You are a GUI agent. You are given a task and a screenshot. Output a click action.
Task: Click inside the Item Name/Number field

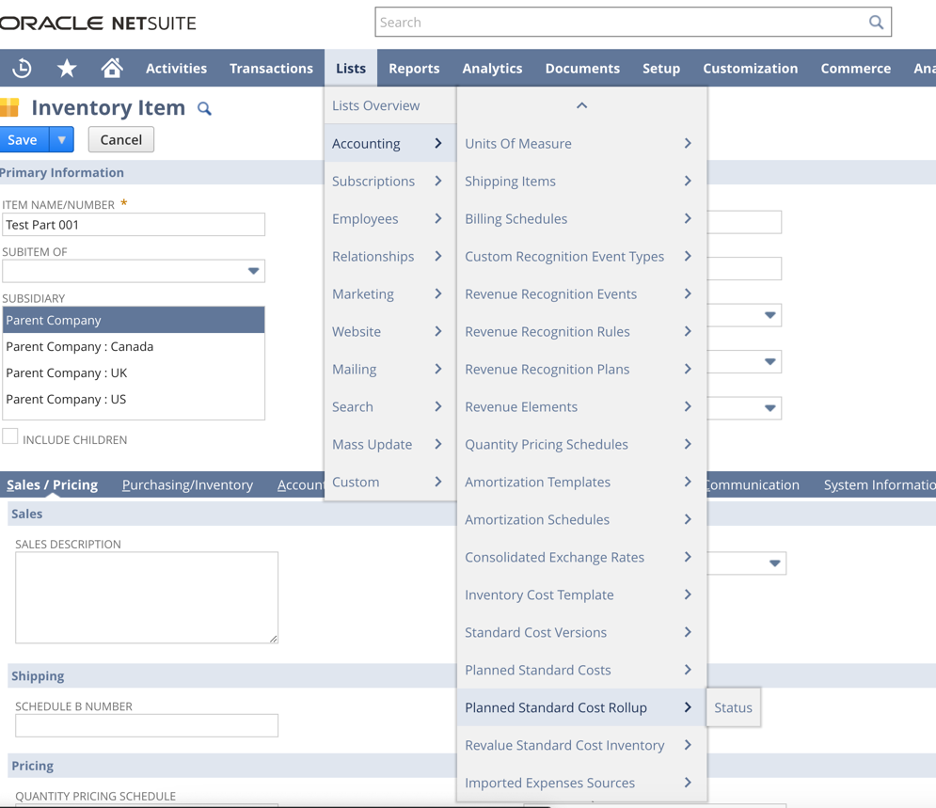[x=133, y=224]
